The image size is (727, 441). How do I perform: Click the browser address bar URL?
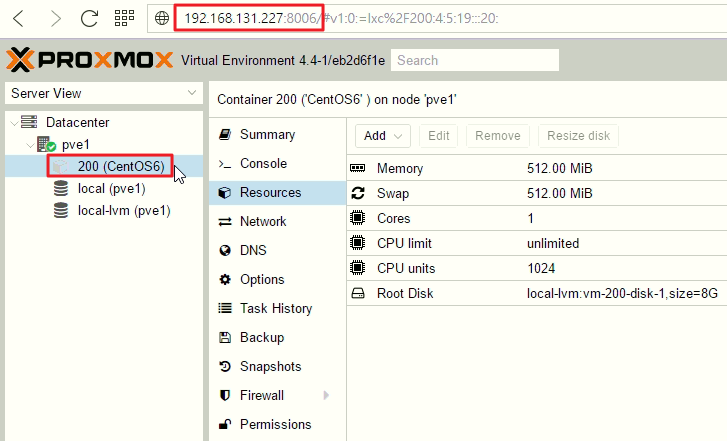coord(341,19)
